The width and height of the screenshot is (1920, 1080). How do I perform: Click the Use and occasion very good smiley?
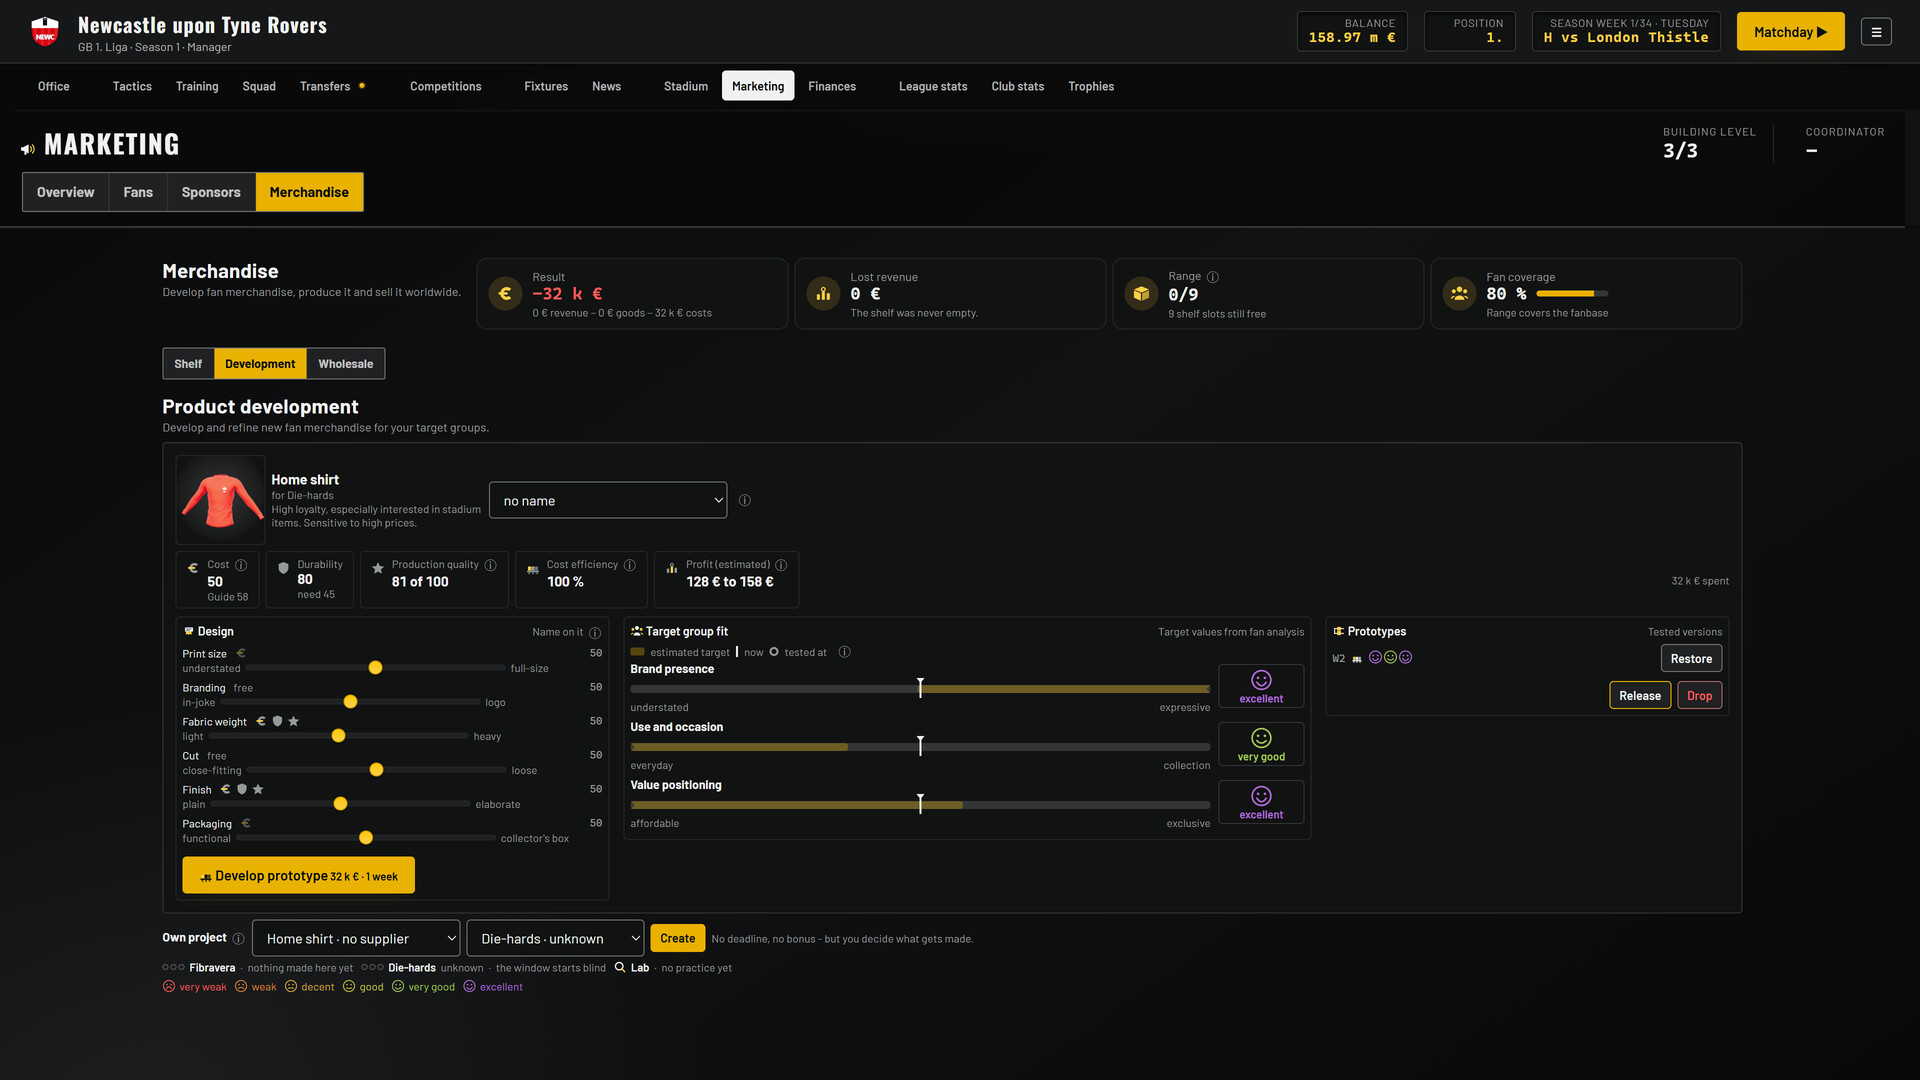tap(1261, 738)
